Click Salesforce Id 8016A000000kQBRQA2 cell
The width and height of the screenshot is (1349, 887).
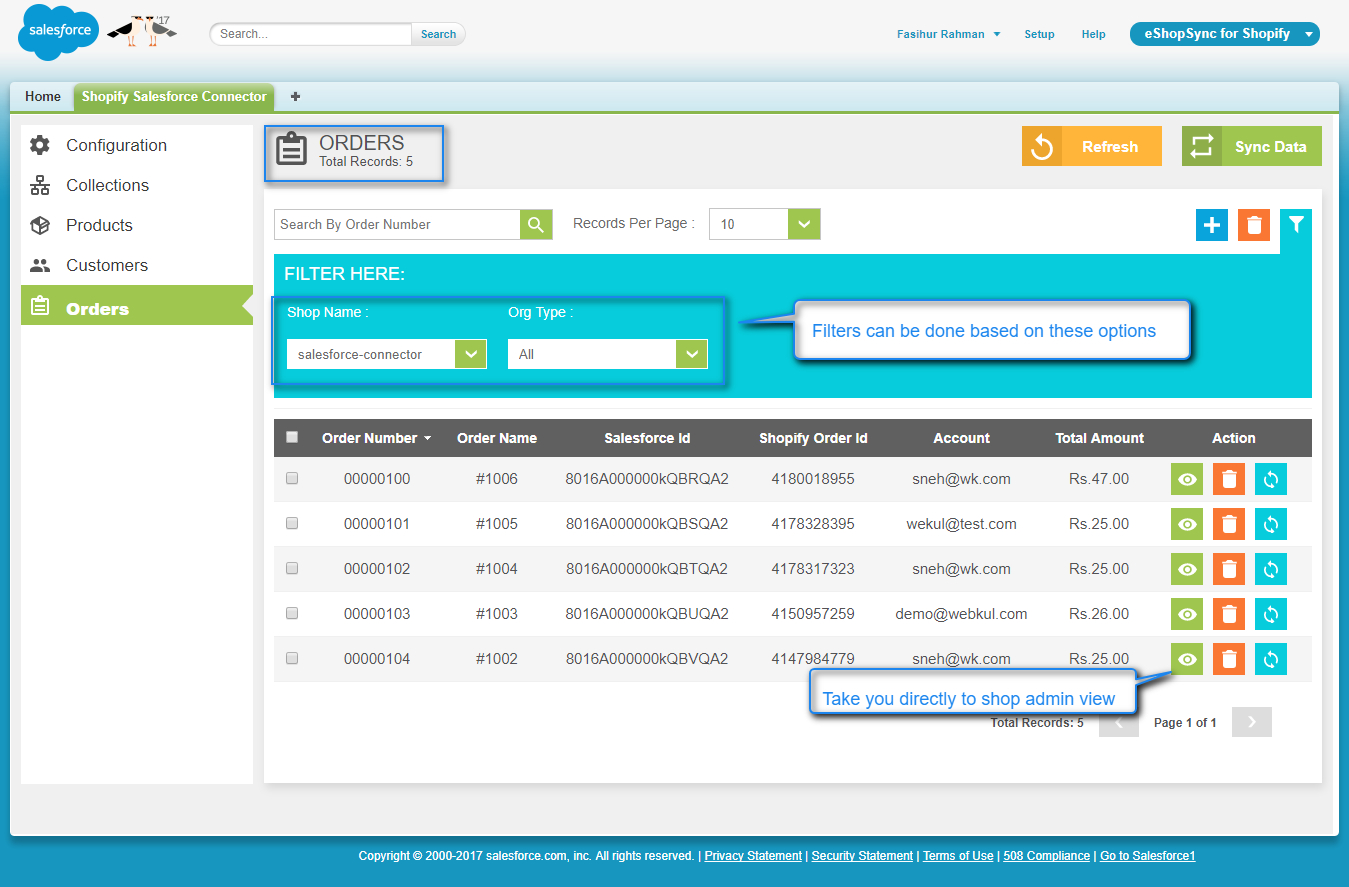tap(647, 479)
